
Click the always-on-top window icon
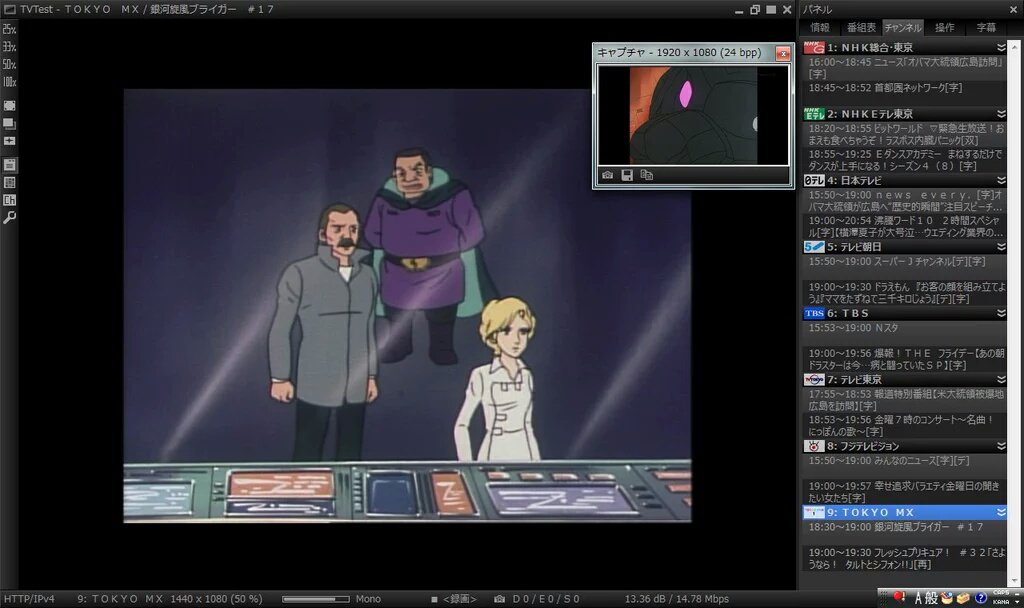pos(9,123)
